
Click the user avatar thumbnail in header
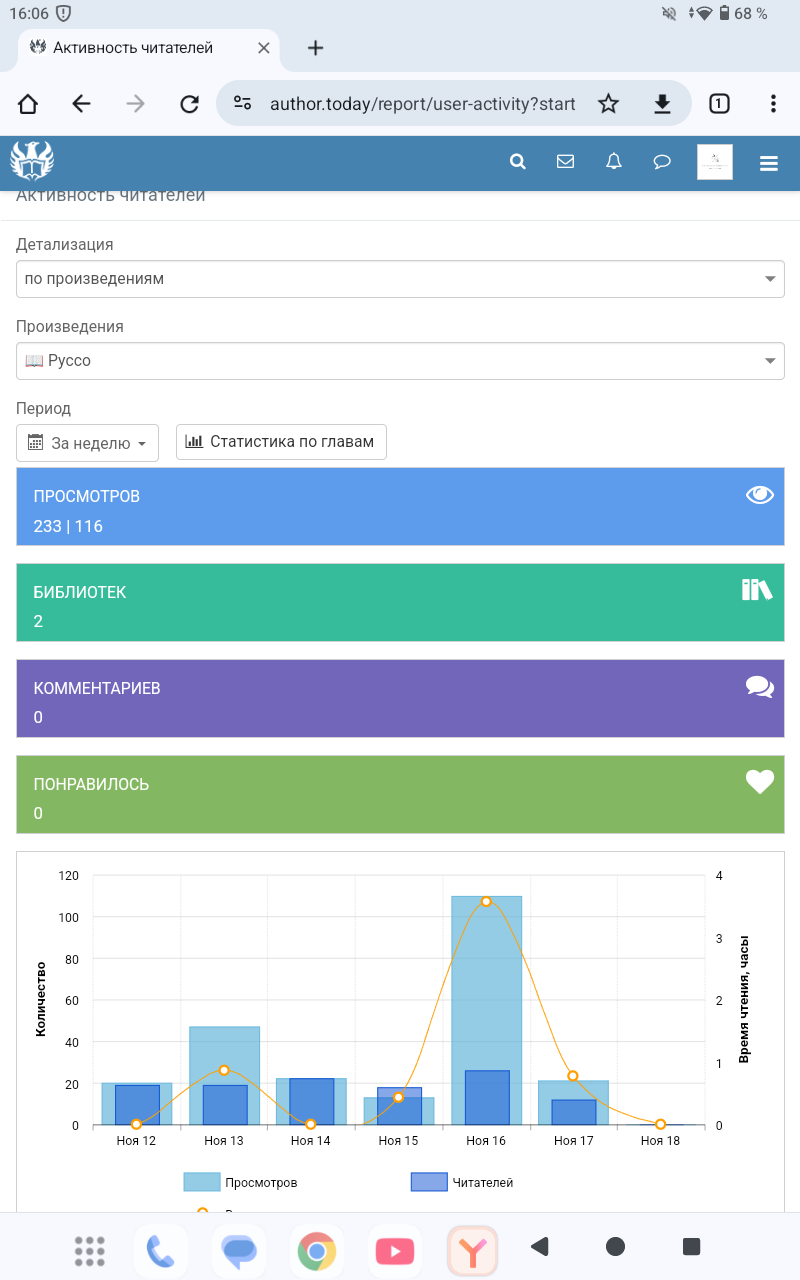pyautogui.click(x=714, y=162)
